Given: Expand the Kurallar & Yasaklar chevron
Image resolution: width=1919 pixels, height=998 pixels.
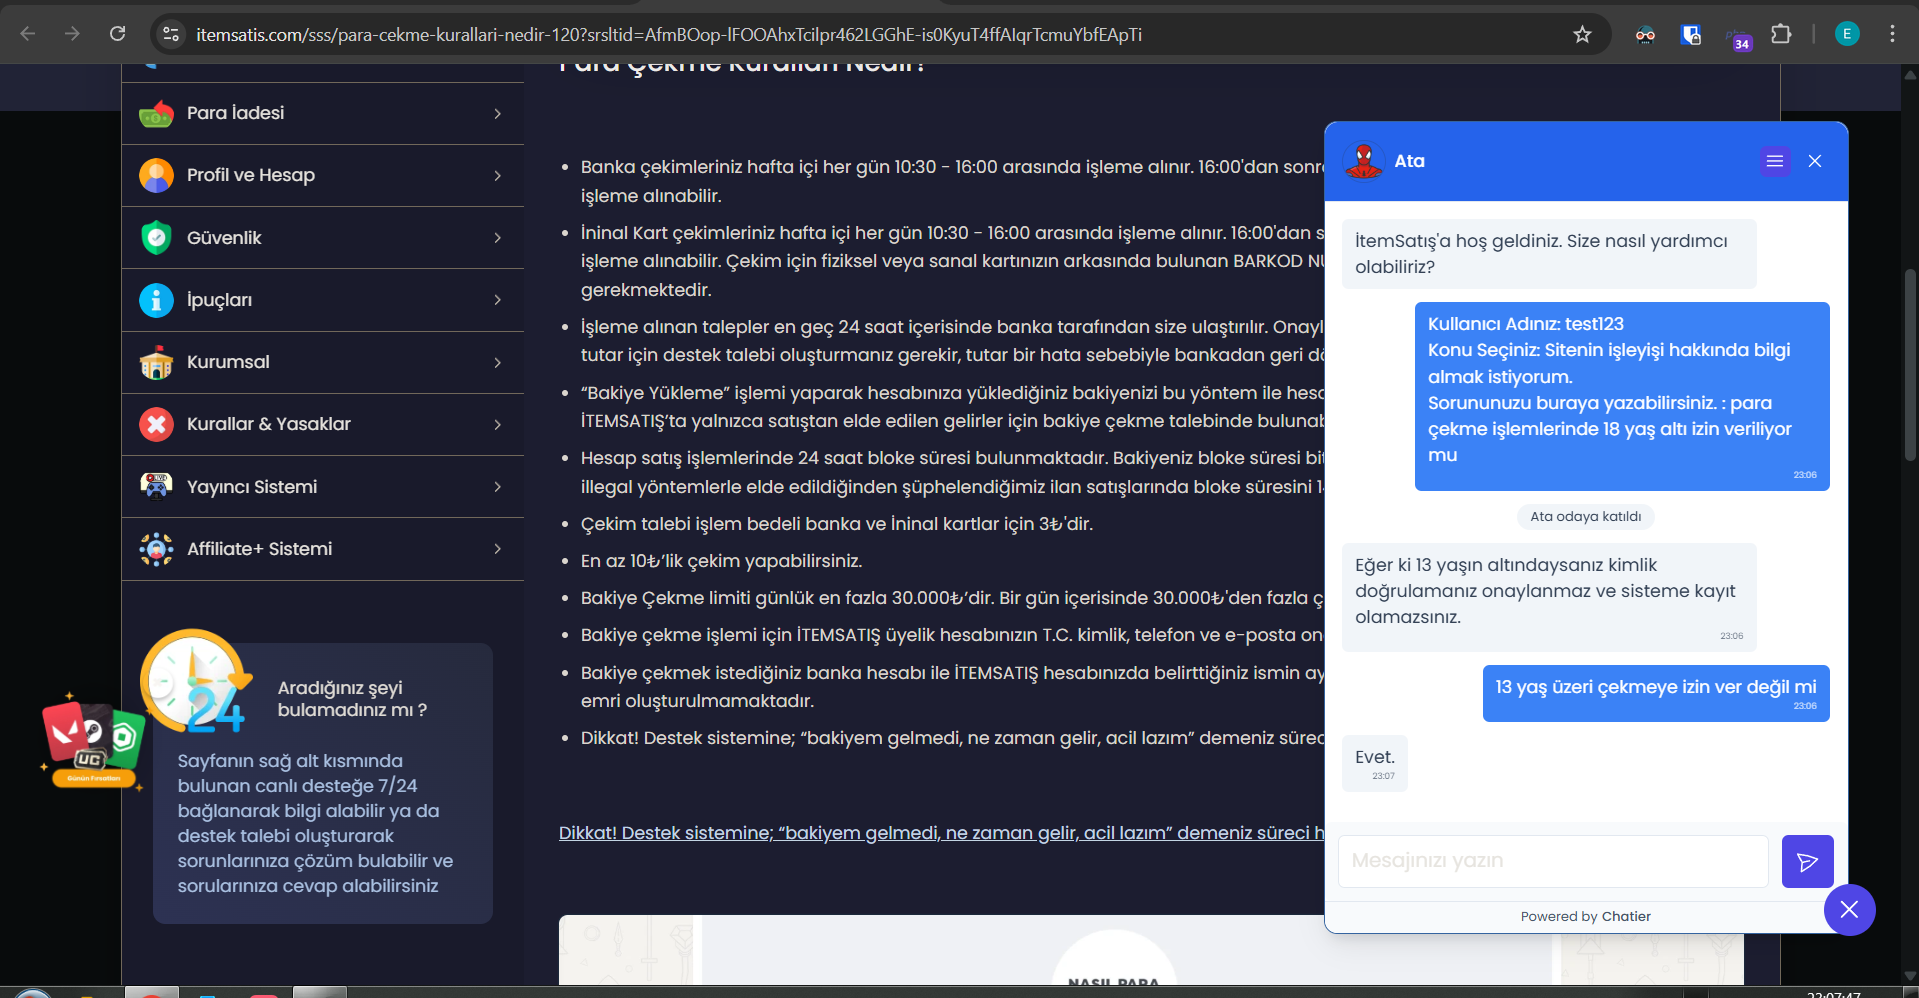Looking at the screenshot, I should pyautogui.click(x=497, y=424).
